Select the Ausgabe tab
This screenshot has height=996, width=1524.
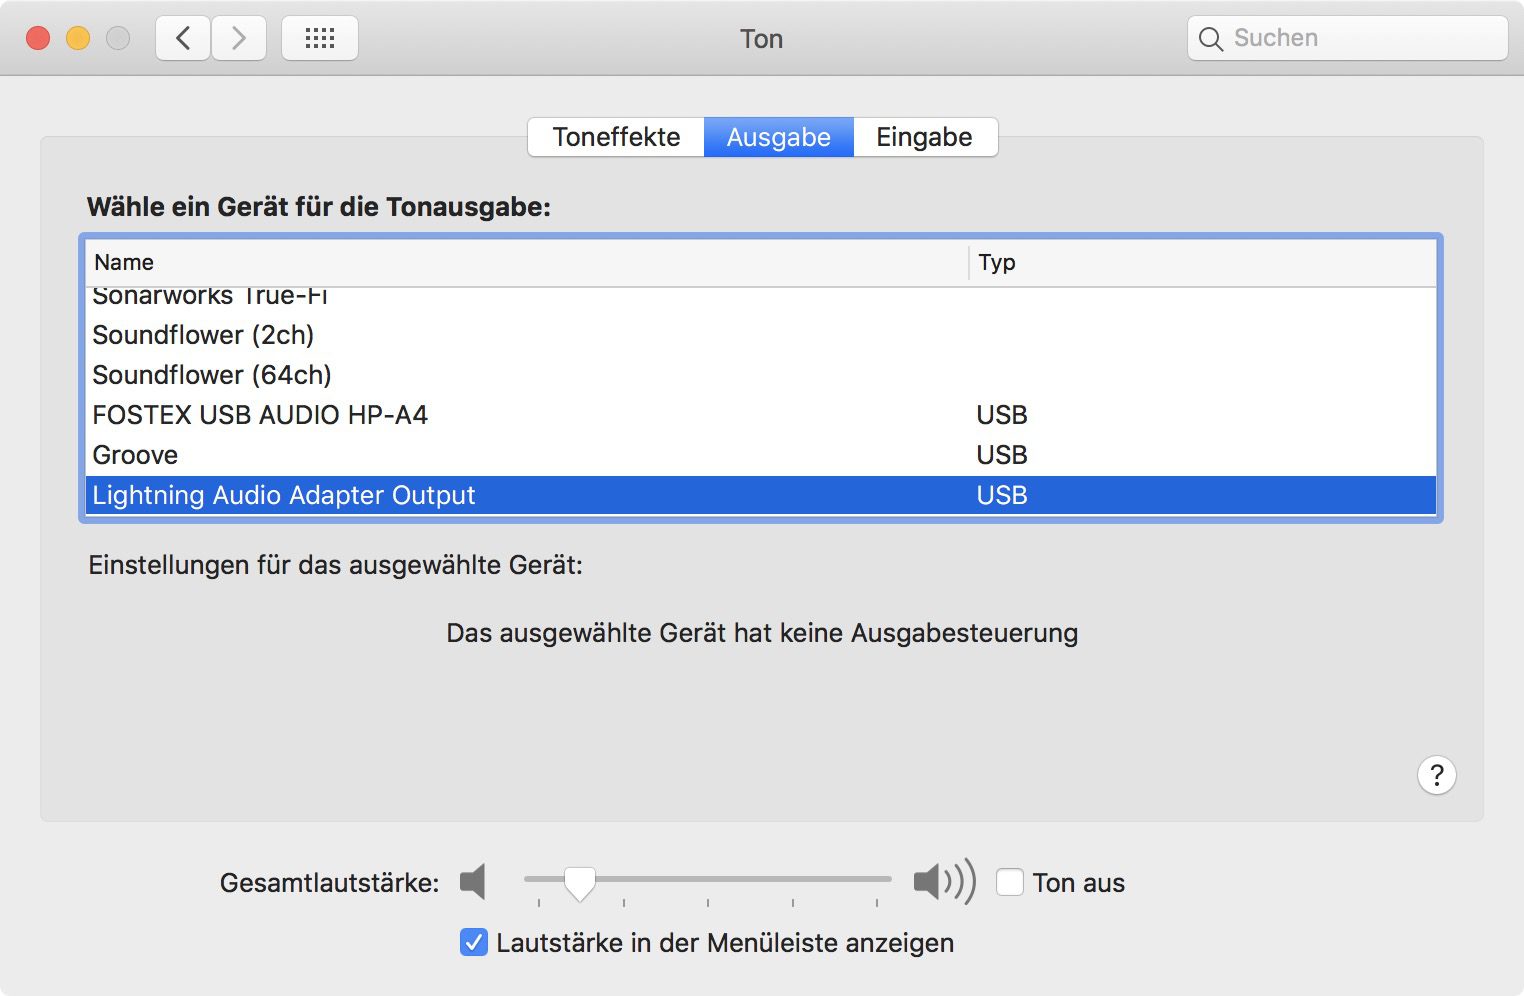778,137
